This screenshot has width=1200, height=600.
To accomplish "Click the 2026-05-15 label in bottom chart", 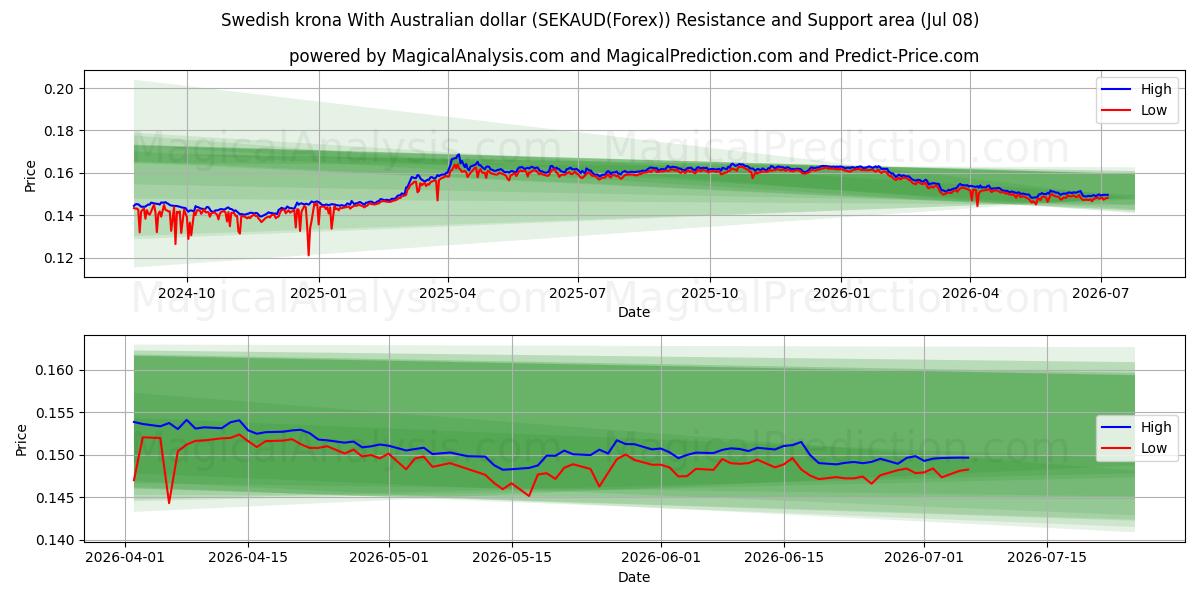I will 512,558.
